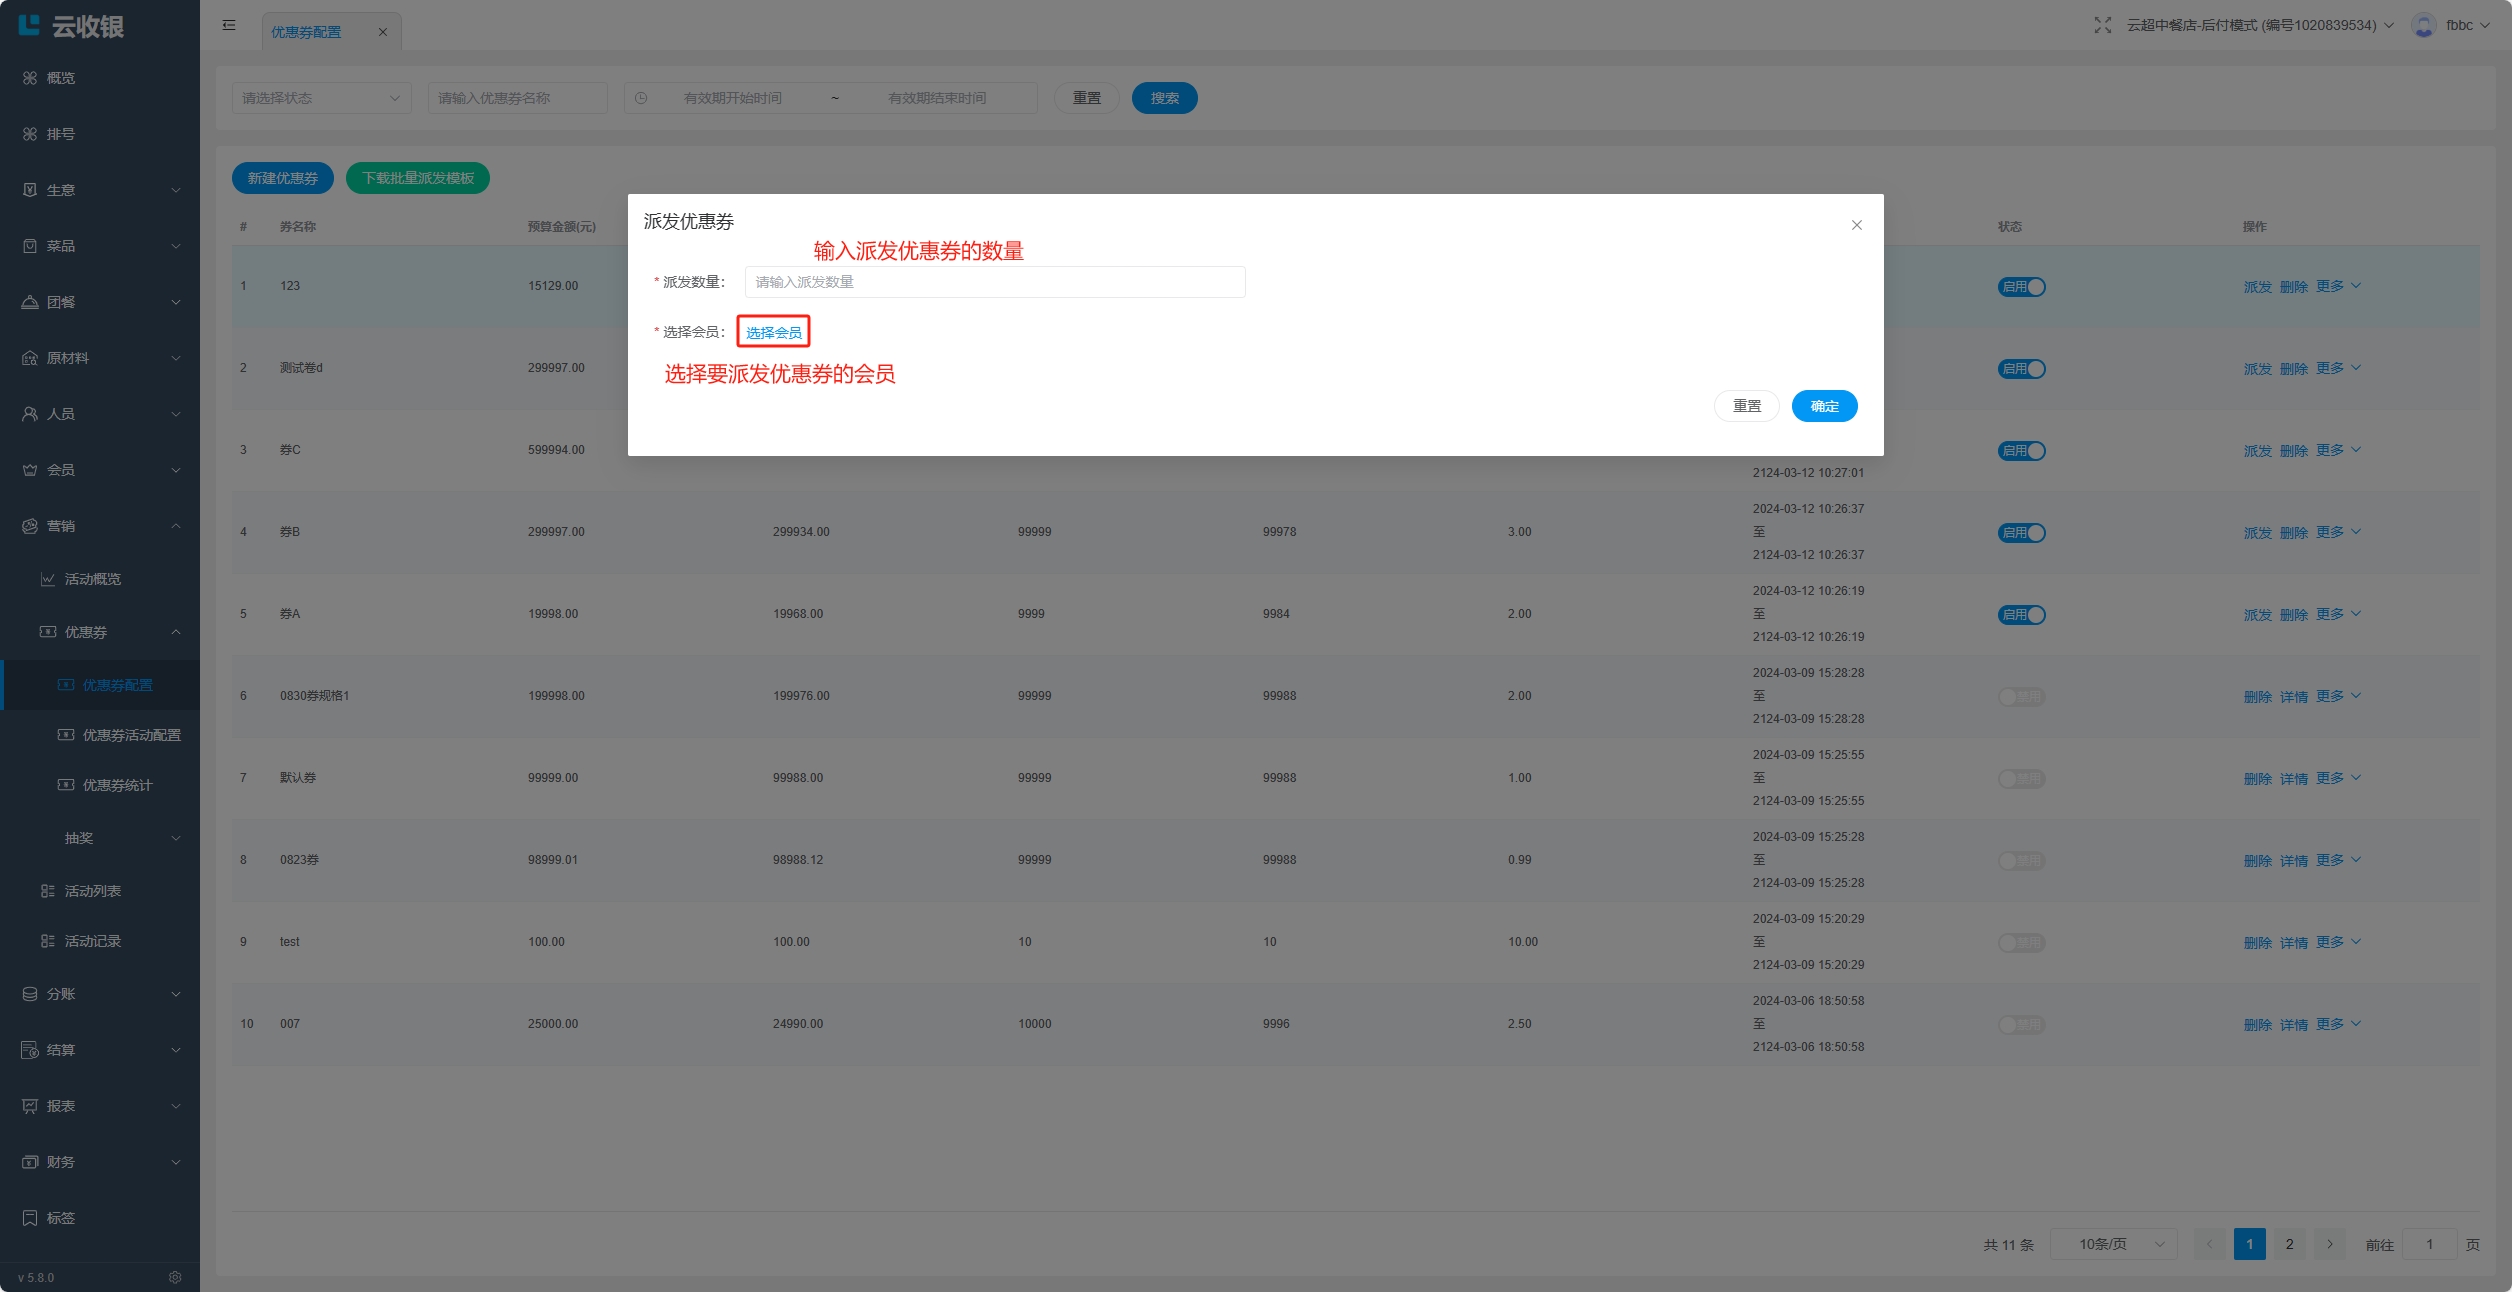This screenshot has height=1292, width=2512.
Task: Toggle the 启用 switch for coupon 123
Action: coord(2021,287)
